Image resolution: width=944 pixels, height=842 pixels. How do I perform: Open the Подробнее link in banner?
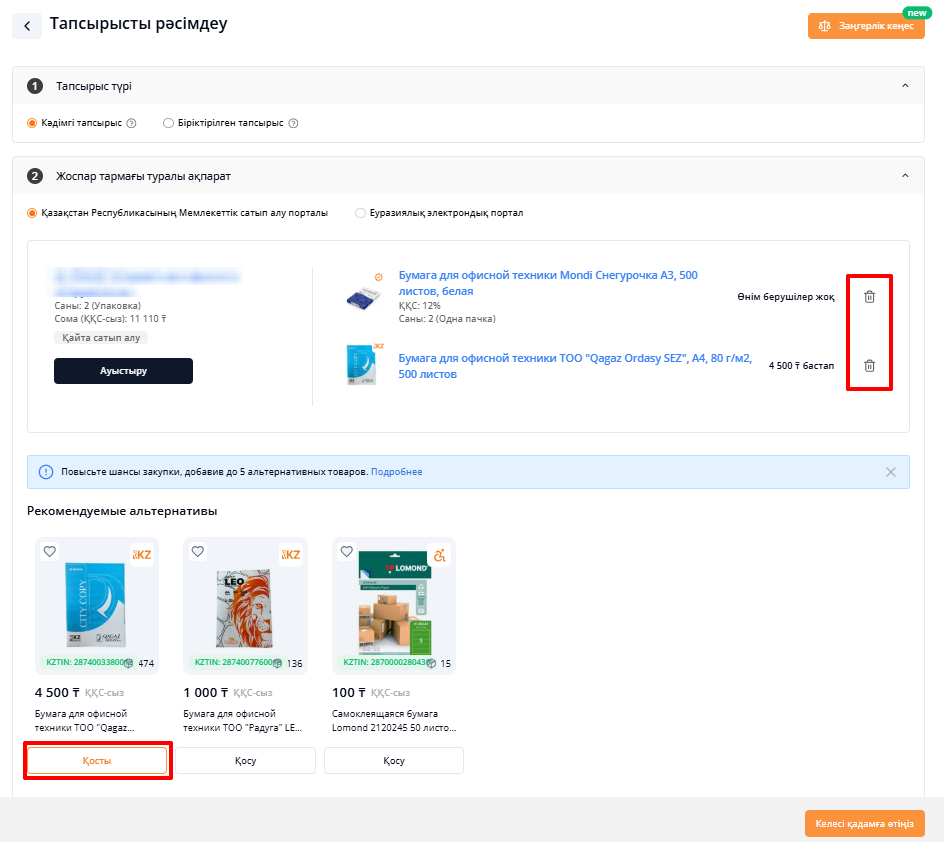(396, 472)
